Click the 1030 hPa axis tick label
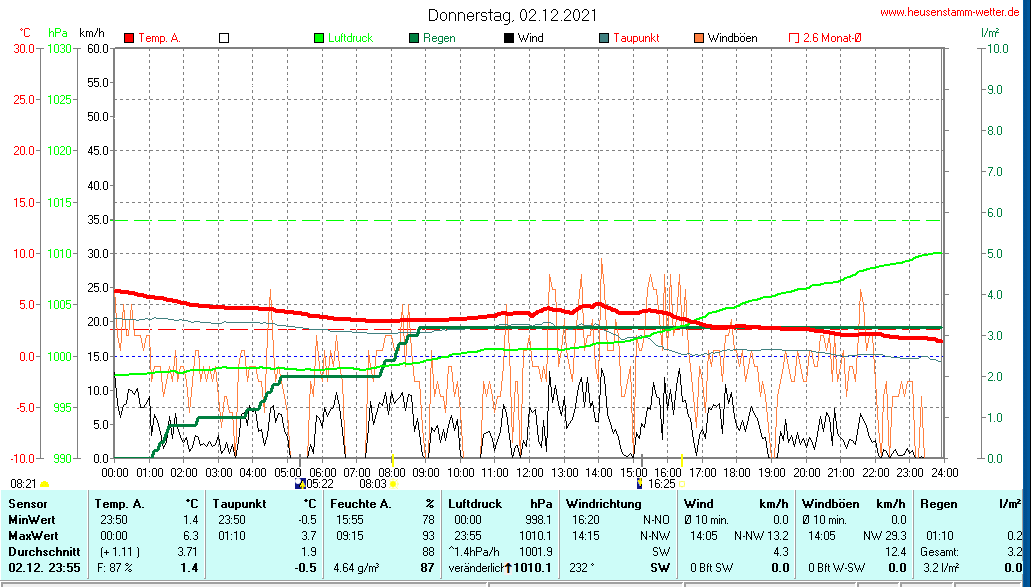 click(59, 49)
